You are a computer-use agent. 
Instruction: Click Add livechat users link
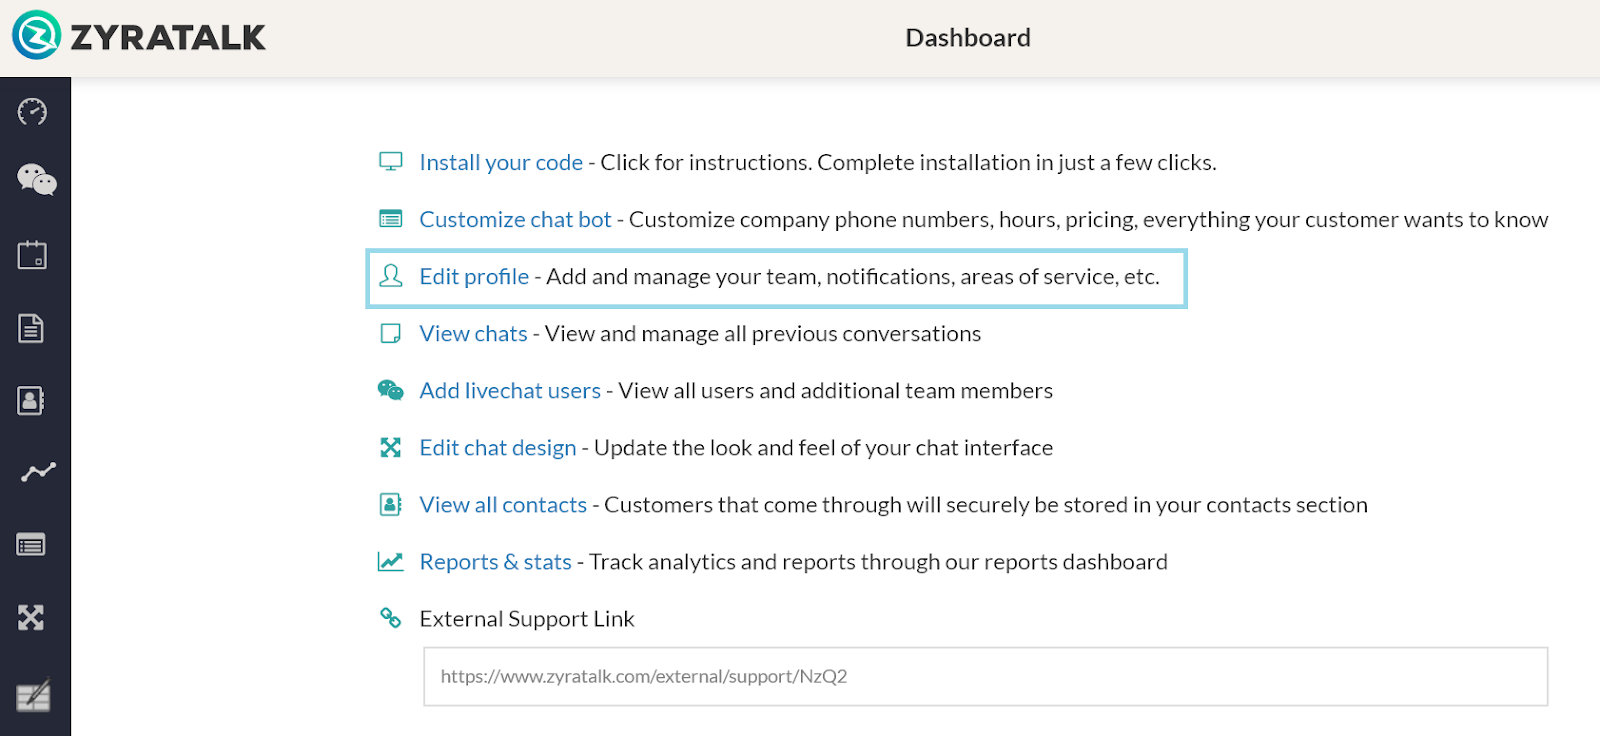click(x=510, y=391)
